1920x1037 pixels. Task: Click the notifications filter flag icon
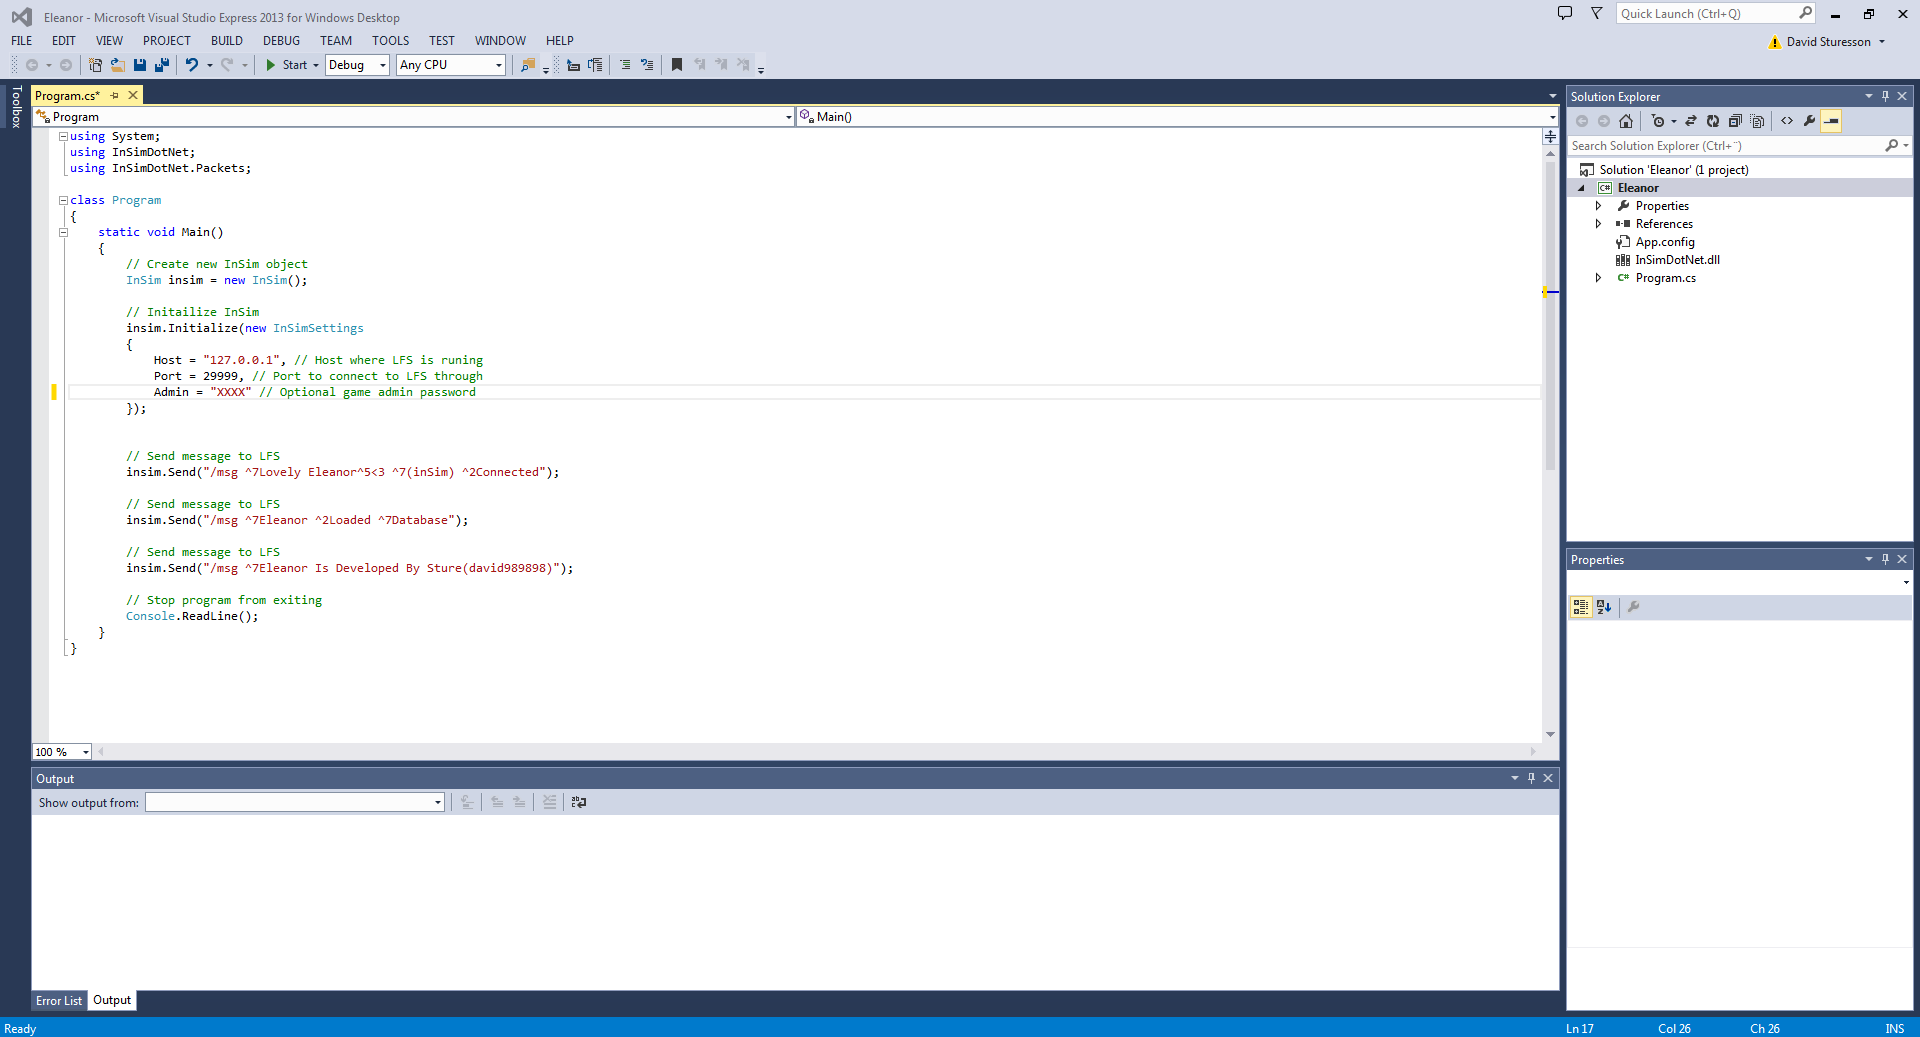pos(1597,13)
